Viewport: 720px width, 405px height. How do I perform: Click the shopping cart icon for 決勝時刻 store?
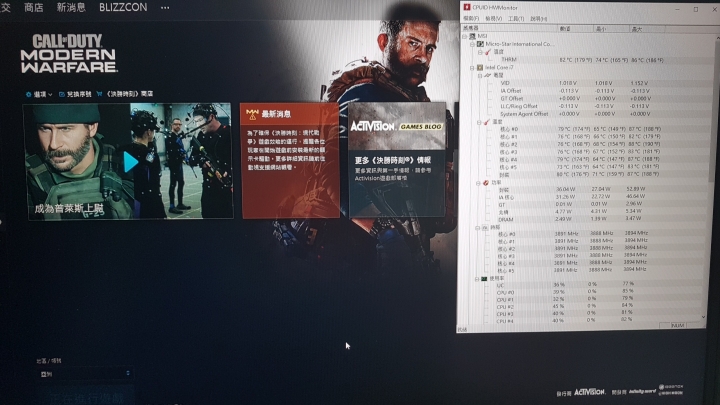point(99,94)
